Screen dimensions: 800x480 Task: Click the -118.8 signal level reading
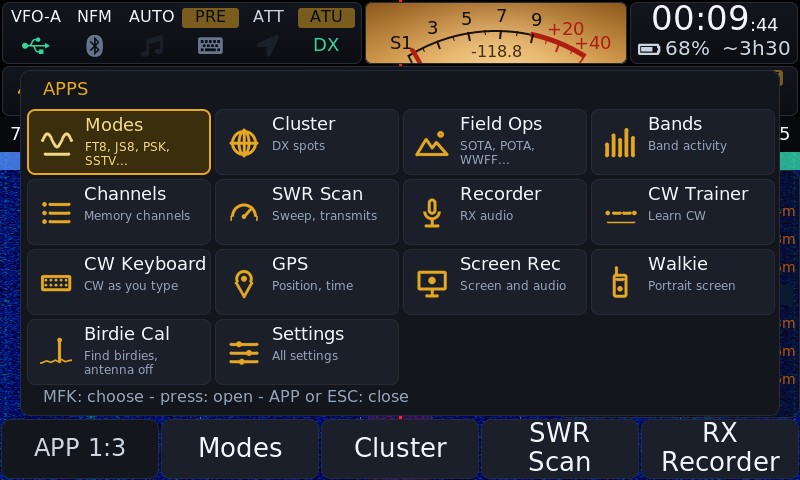pyautogui.click(x=496, y=52)
